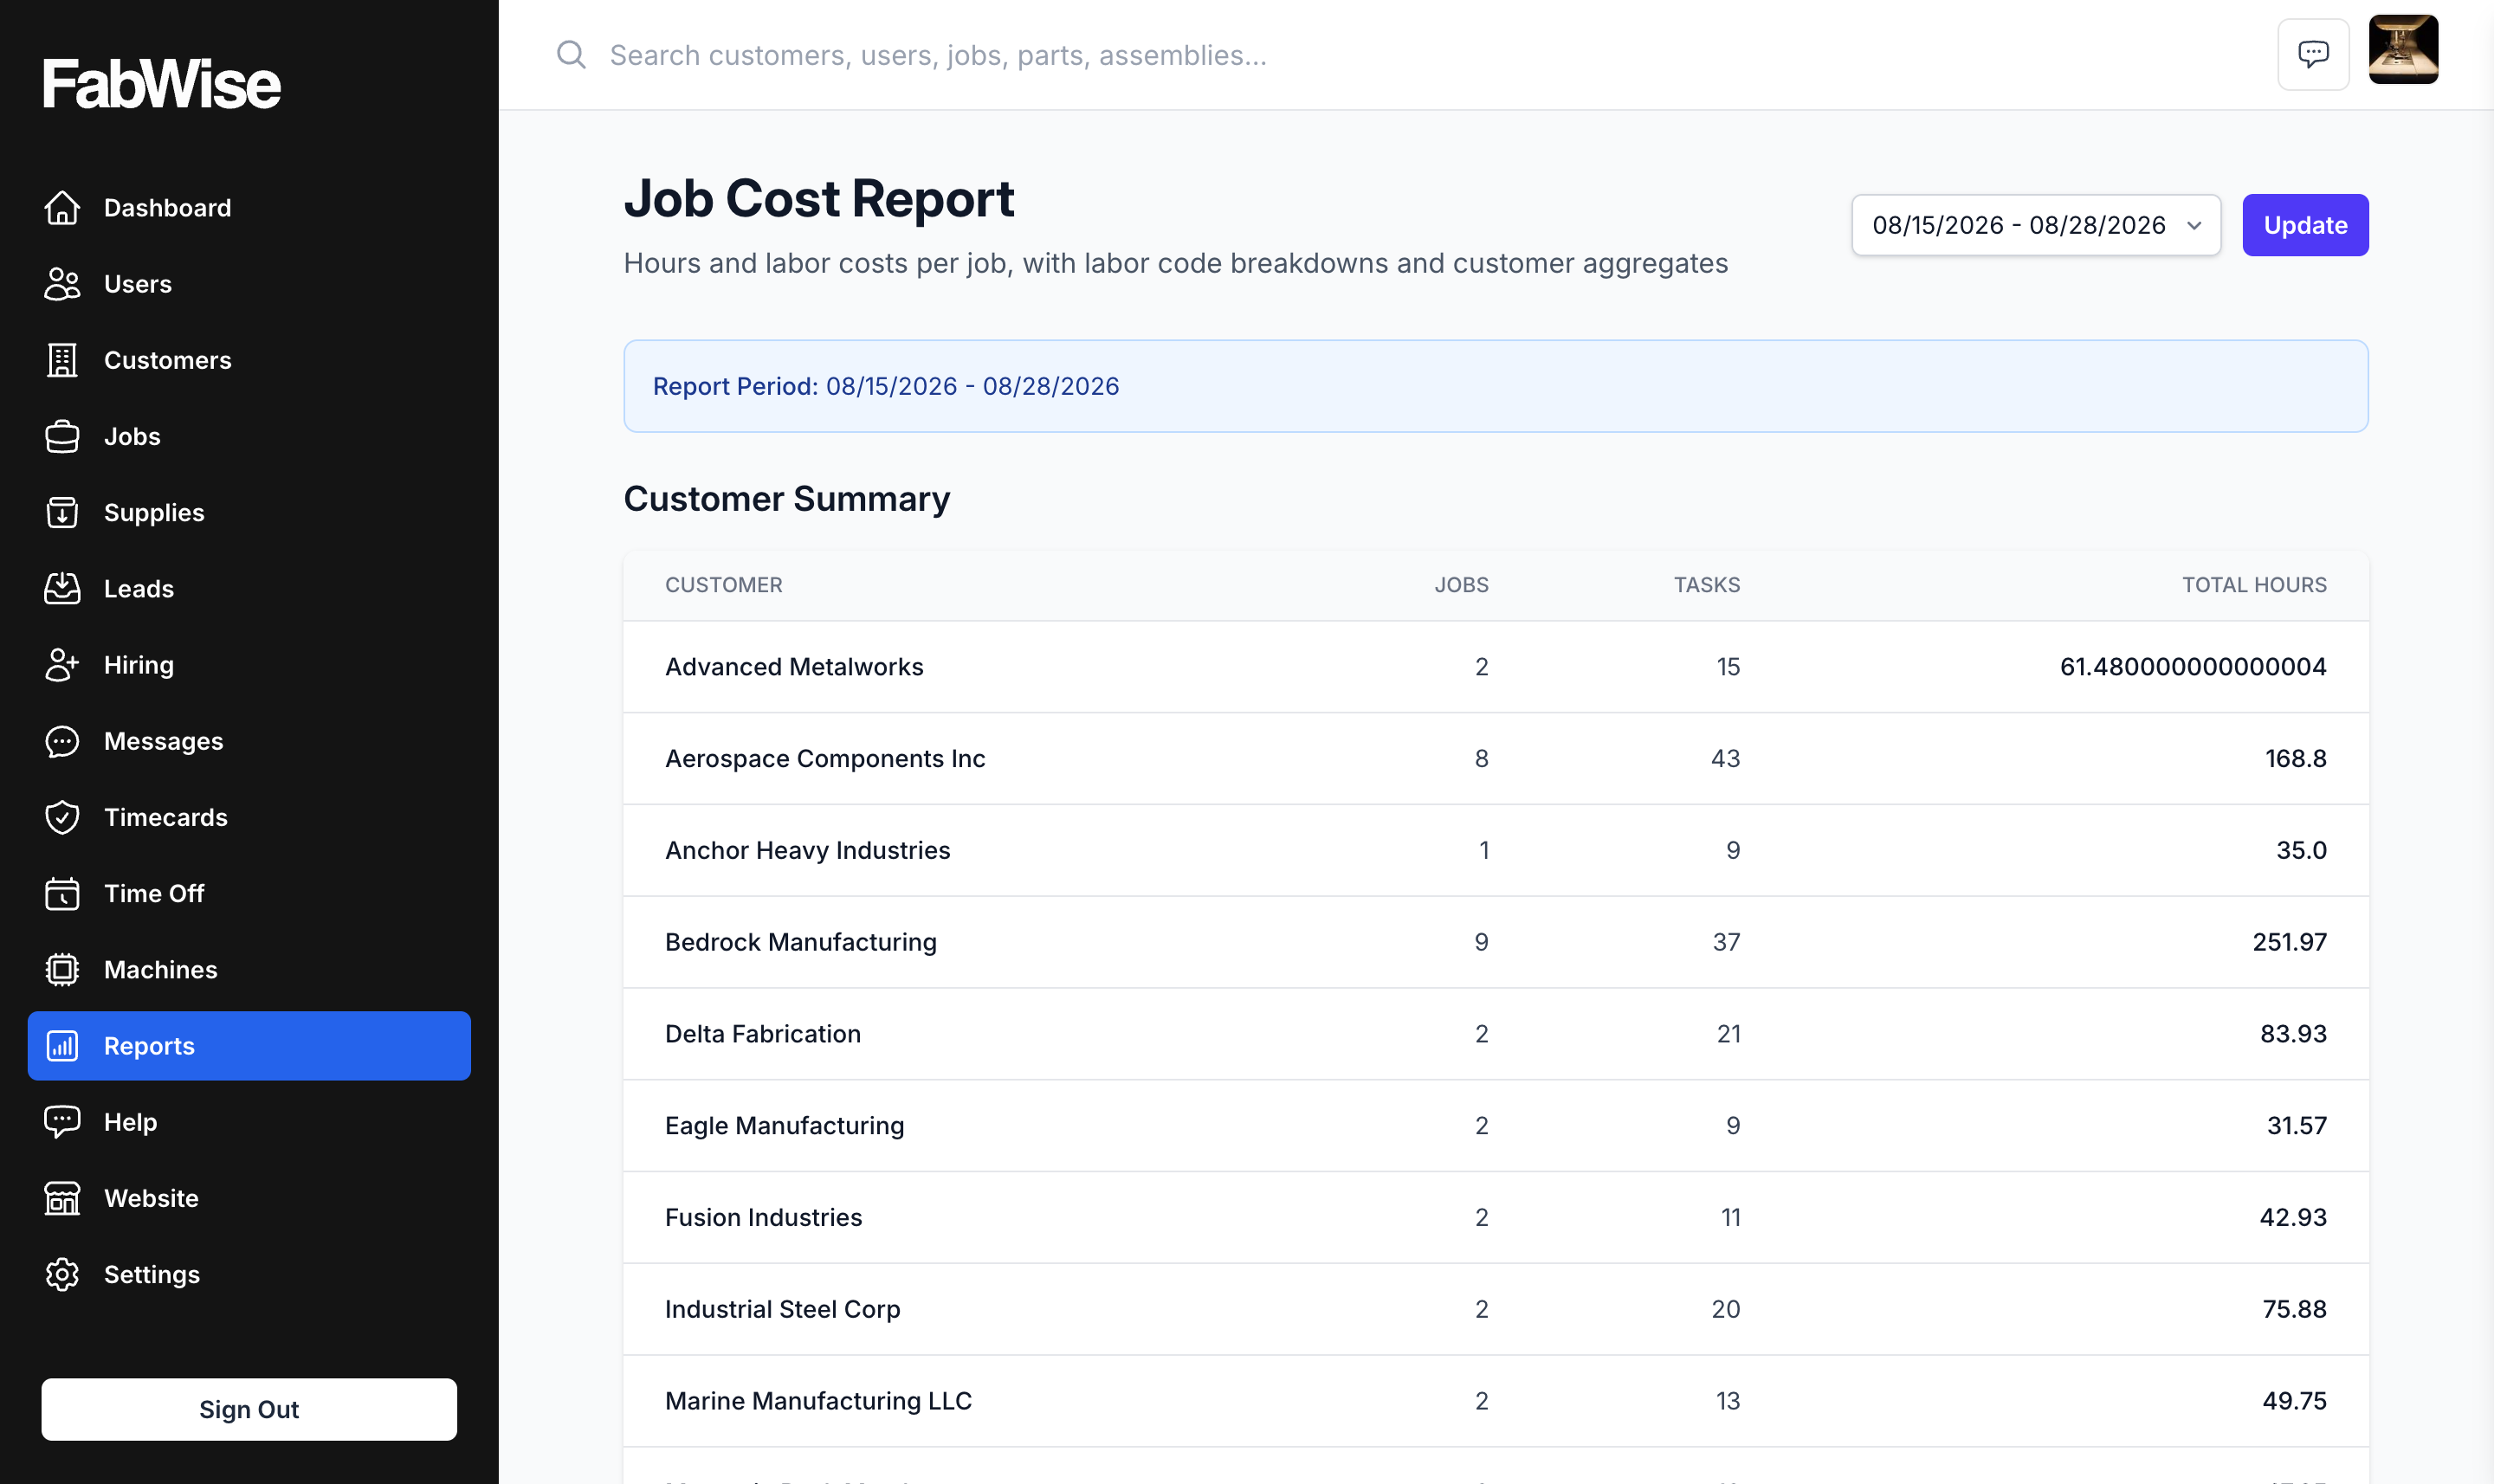Click the Messages chat bubble icon in sidebar
2494x1484 pixels.
[x=62, y=741]
